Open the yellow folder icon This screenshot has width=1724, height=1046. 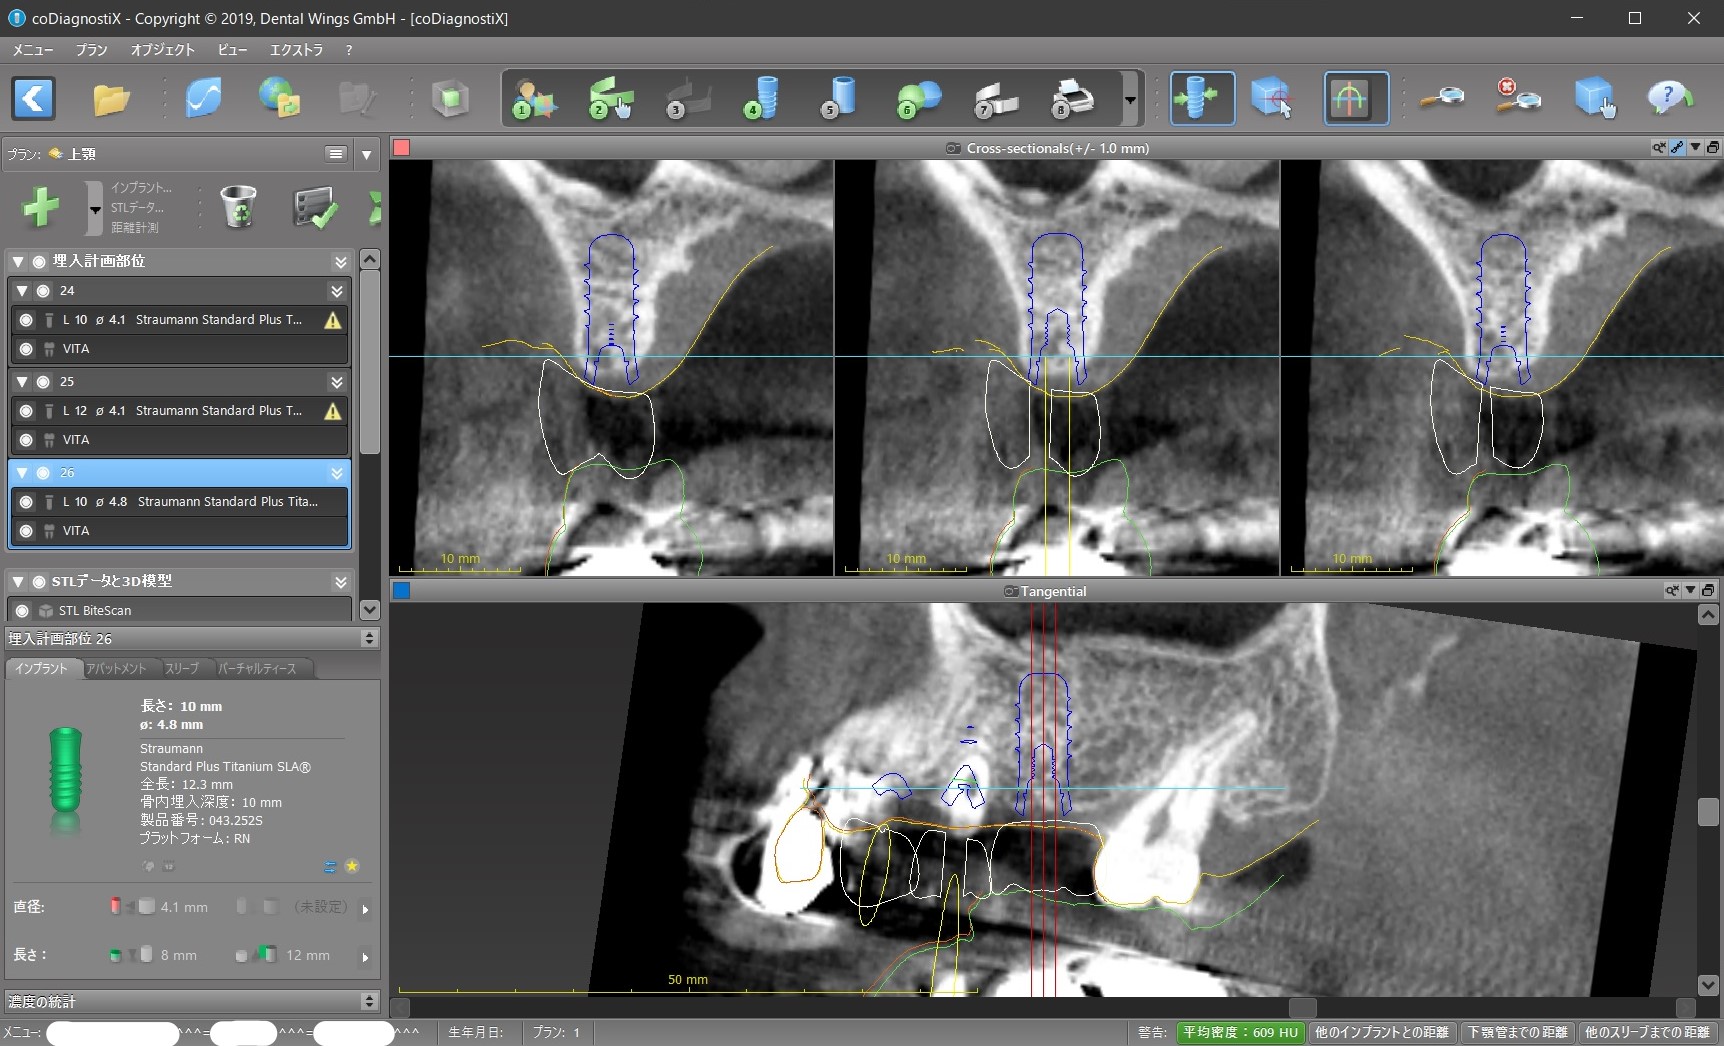pos(111,99)
